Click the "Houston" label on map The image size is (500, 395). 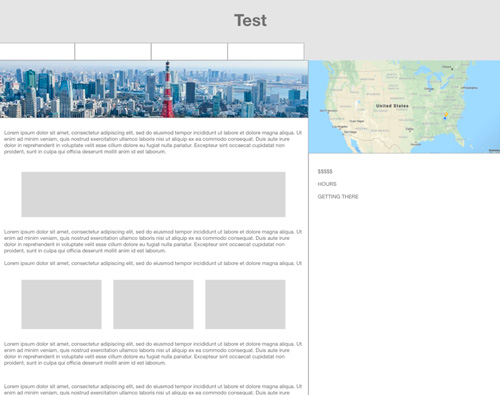(416, 144)
